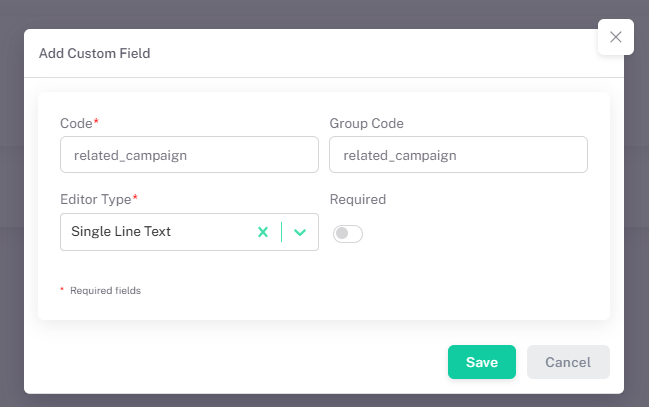Click the Code field label
The width and height of the screenshot is (649, 407).
click(76, 123)
